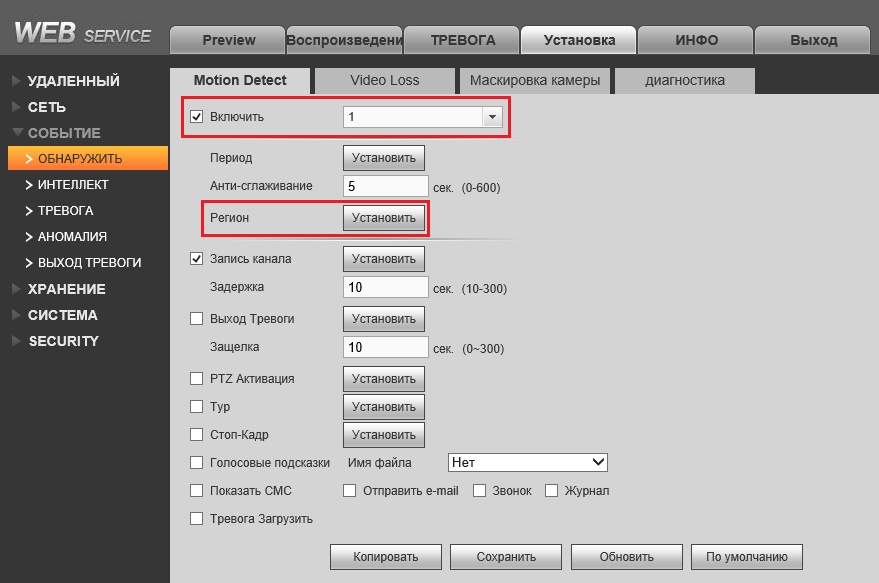Click Установить button next to Тур

pos(384,407)
